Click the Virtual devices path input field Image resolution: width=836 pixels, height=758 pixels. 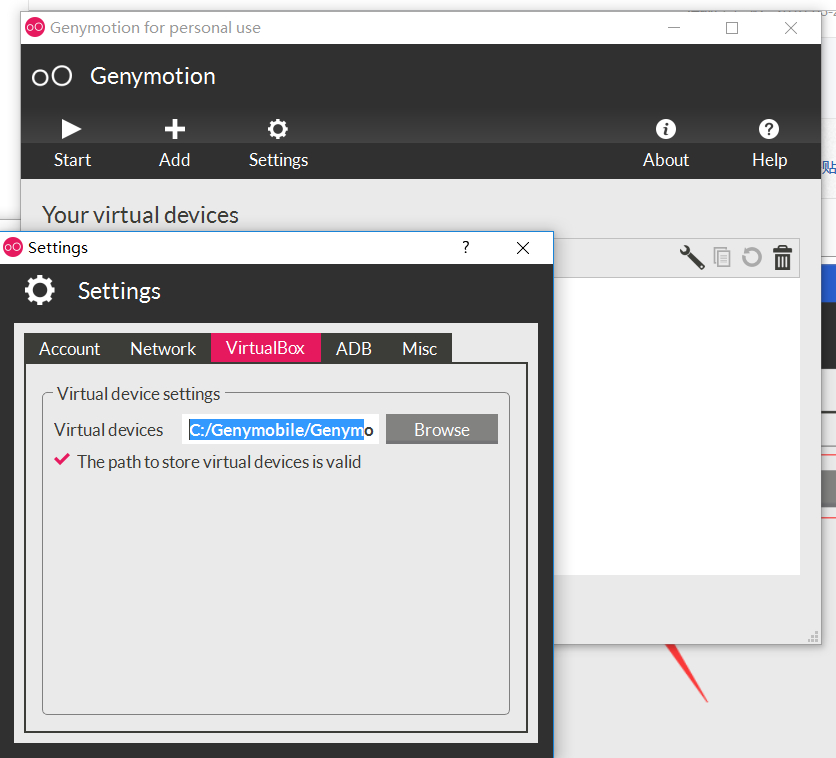280,429
